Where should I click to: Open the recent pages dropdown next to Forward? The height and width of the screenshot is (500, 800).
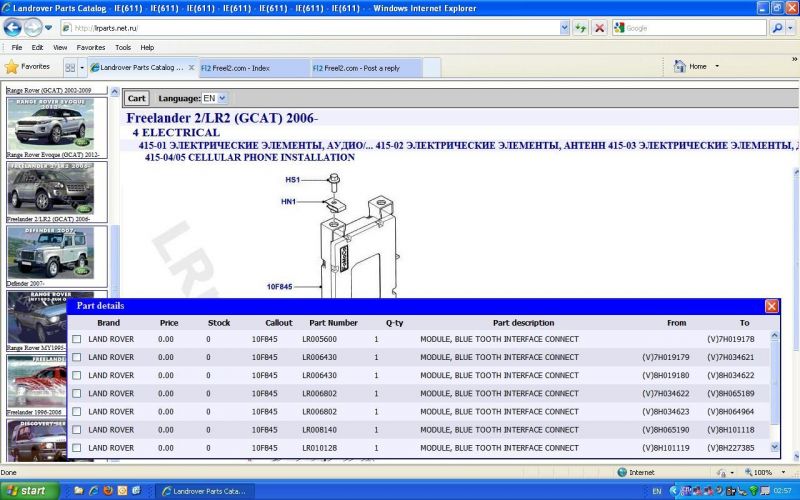(48, 28)
